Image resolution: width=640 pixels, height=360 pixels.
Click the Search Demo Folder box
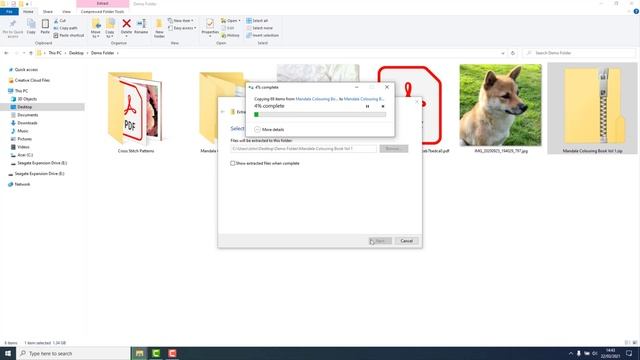click(579, 53)
